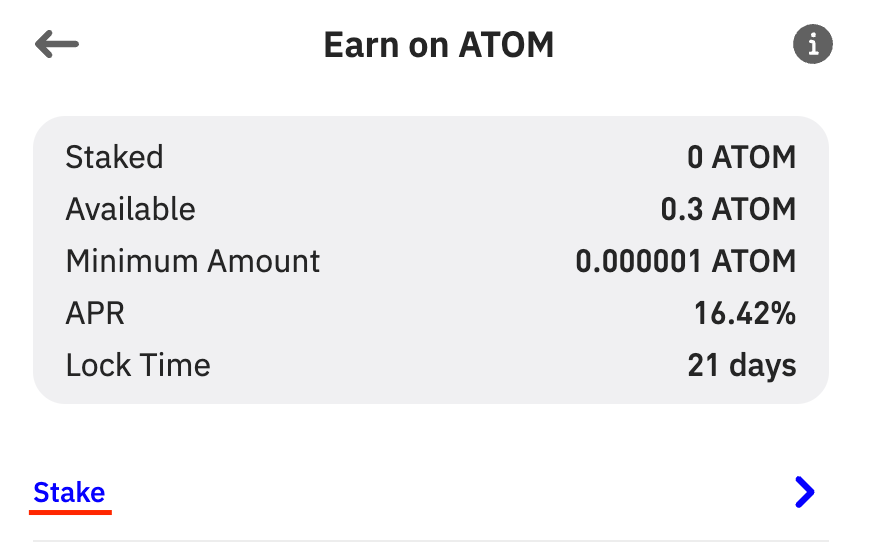Click the red underline beneath Stake
This screenshot has height=548, width=872.
coord(70,512)
